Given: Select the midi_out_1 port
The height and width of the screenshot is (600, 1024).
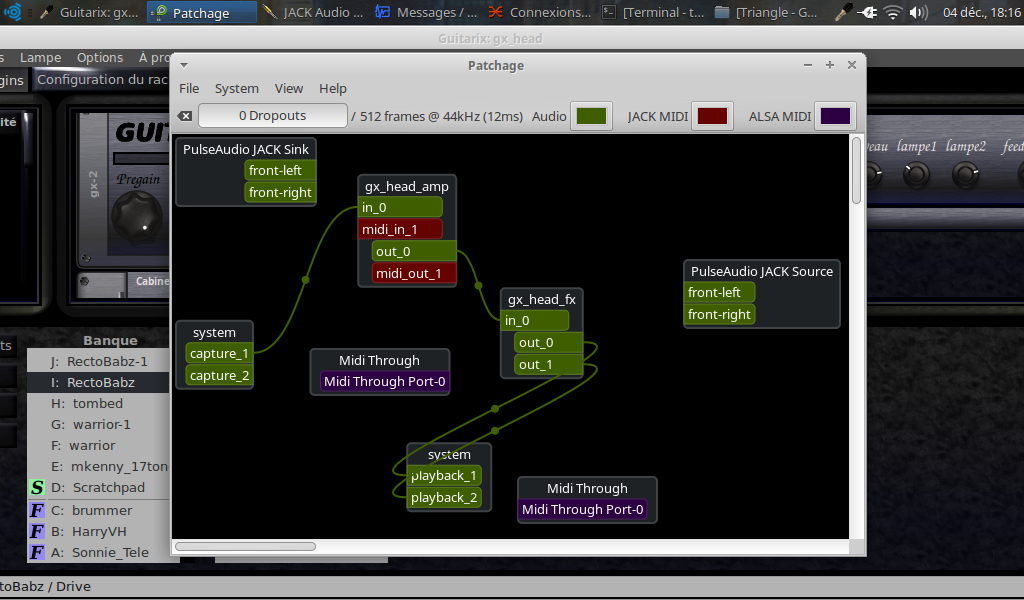Looking at the screenshot, I should [414, 274].
